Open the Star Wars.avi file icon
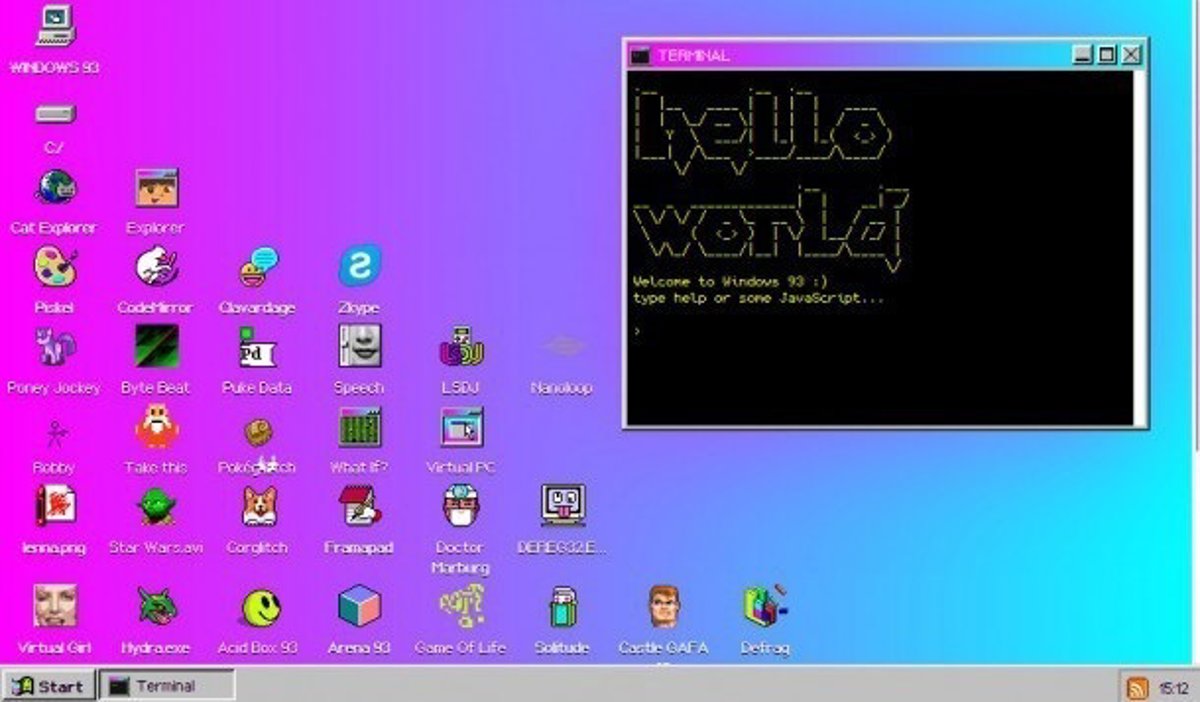 (156, 507)
